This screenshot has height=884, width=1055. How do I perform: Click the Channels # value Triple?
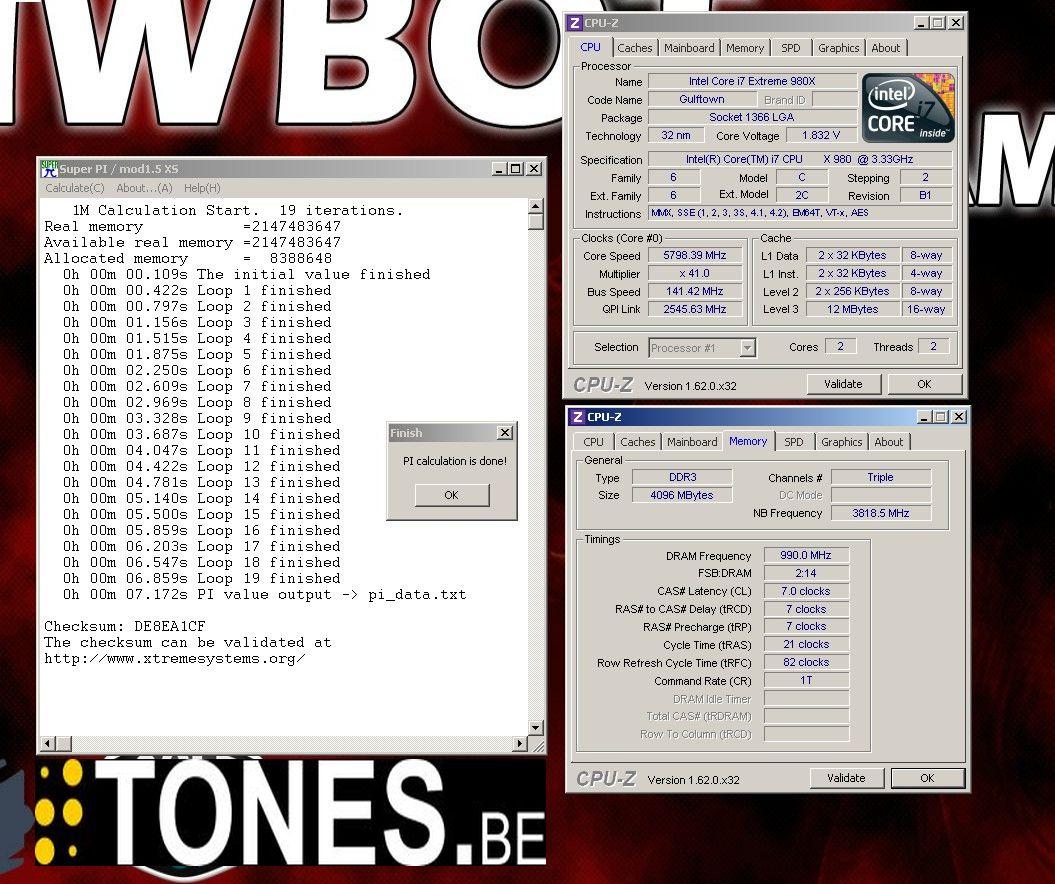pyautogui.click(x=881, y=478)
